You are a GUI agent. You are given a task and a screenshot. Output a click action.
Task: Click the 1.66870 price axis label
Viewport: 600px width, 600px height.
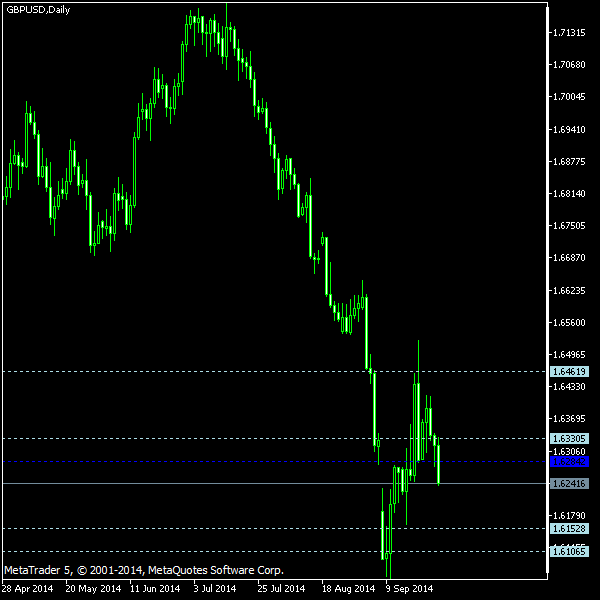(x=569, y=258)
